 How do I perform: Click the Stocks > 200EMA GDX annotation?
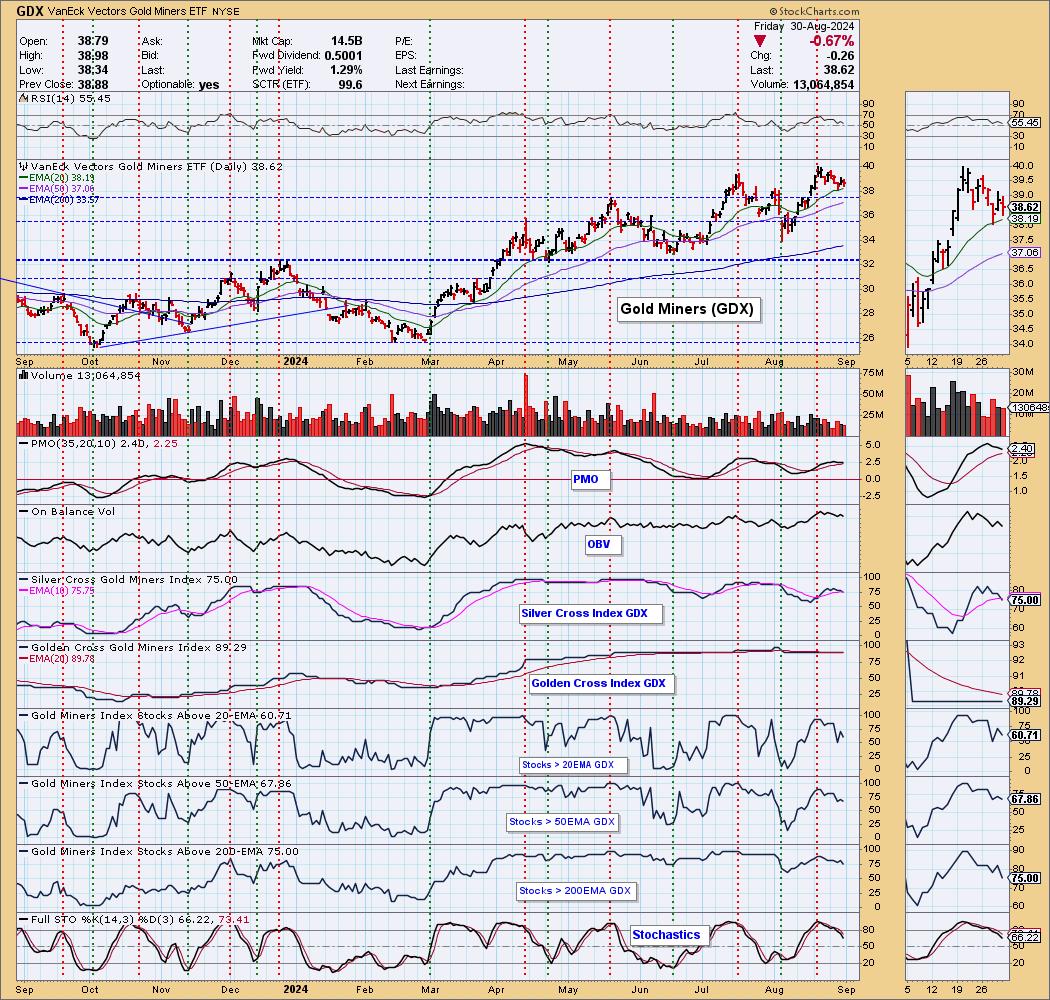coord(575,891)
